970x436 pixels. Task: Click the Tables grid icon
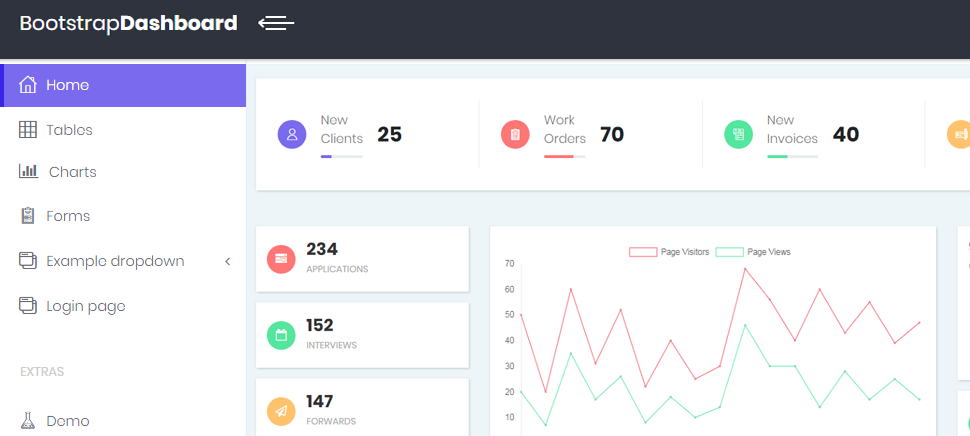coord(28,130)
